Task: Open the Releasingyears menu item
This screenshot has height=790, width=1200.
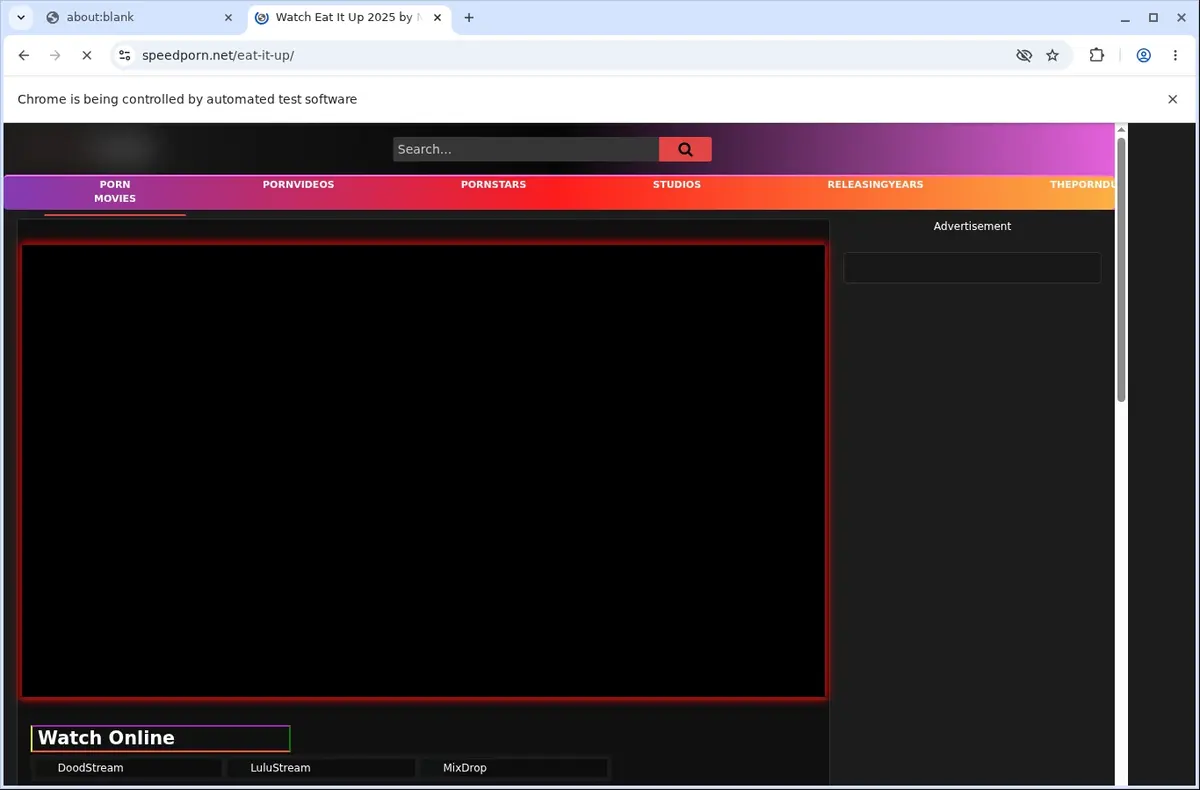Action: tap(875, 185)
